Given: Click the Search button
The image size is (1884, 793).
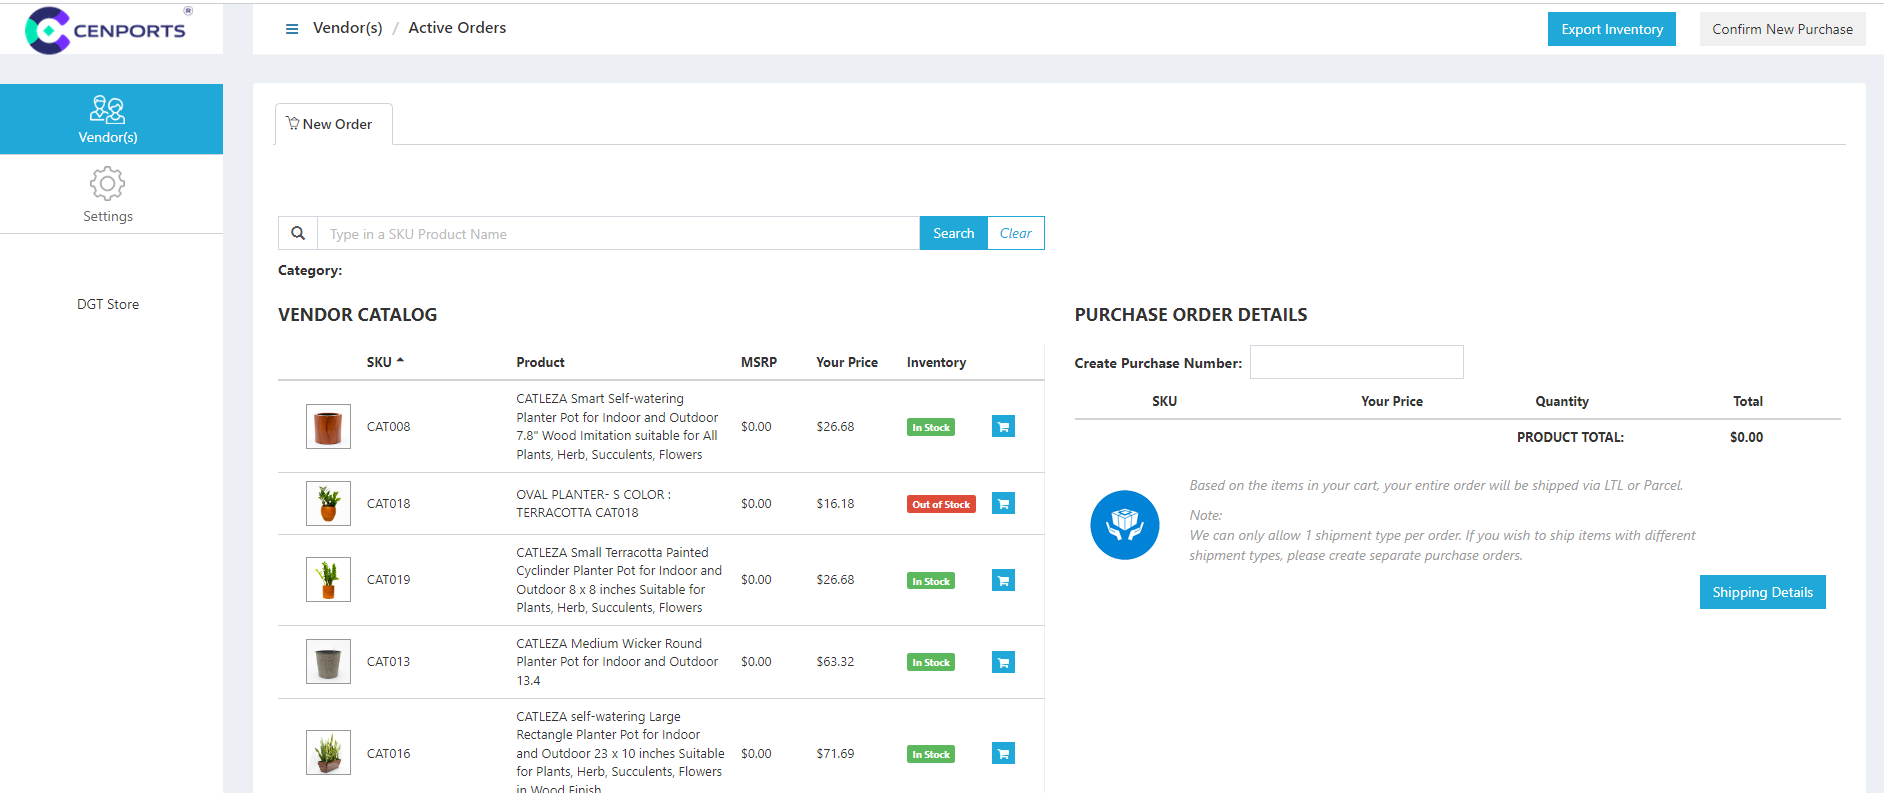Looking at the screenshot, I should coord(953,233).
